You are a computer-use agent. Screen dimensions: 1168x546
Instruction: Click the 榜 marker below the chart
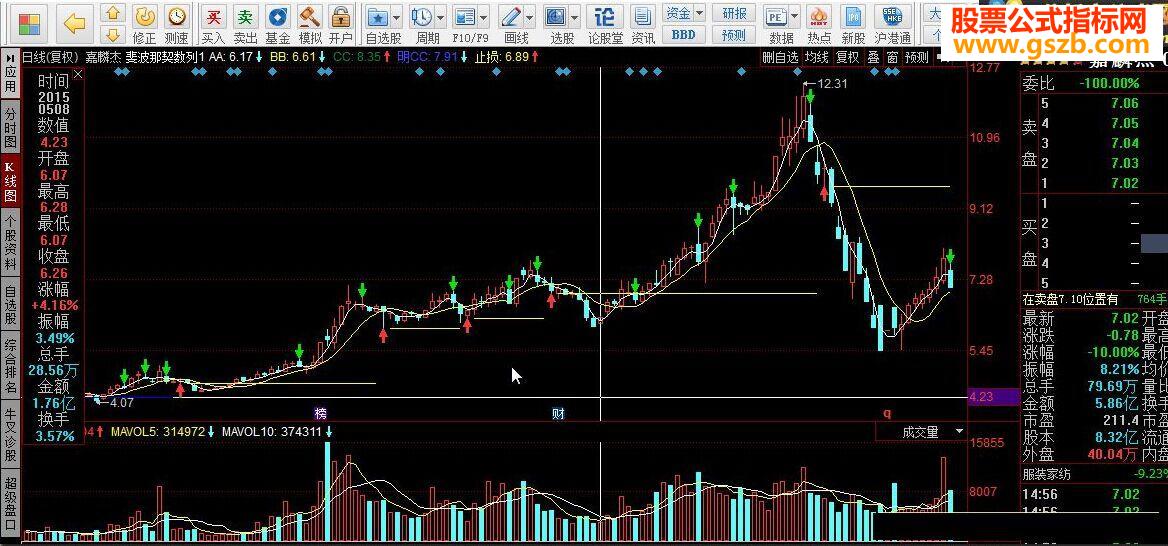[x=321, y=413]
